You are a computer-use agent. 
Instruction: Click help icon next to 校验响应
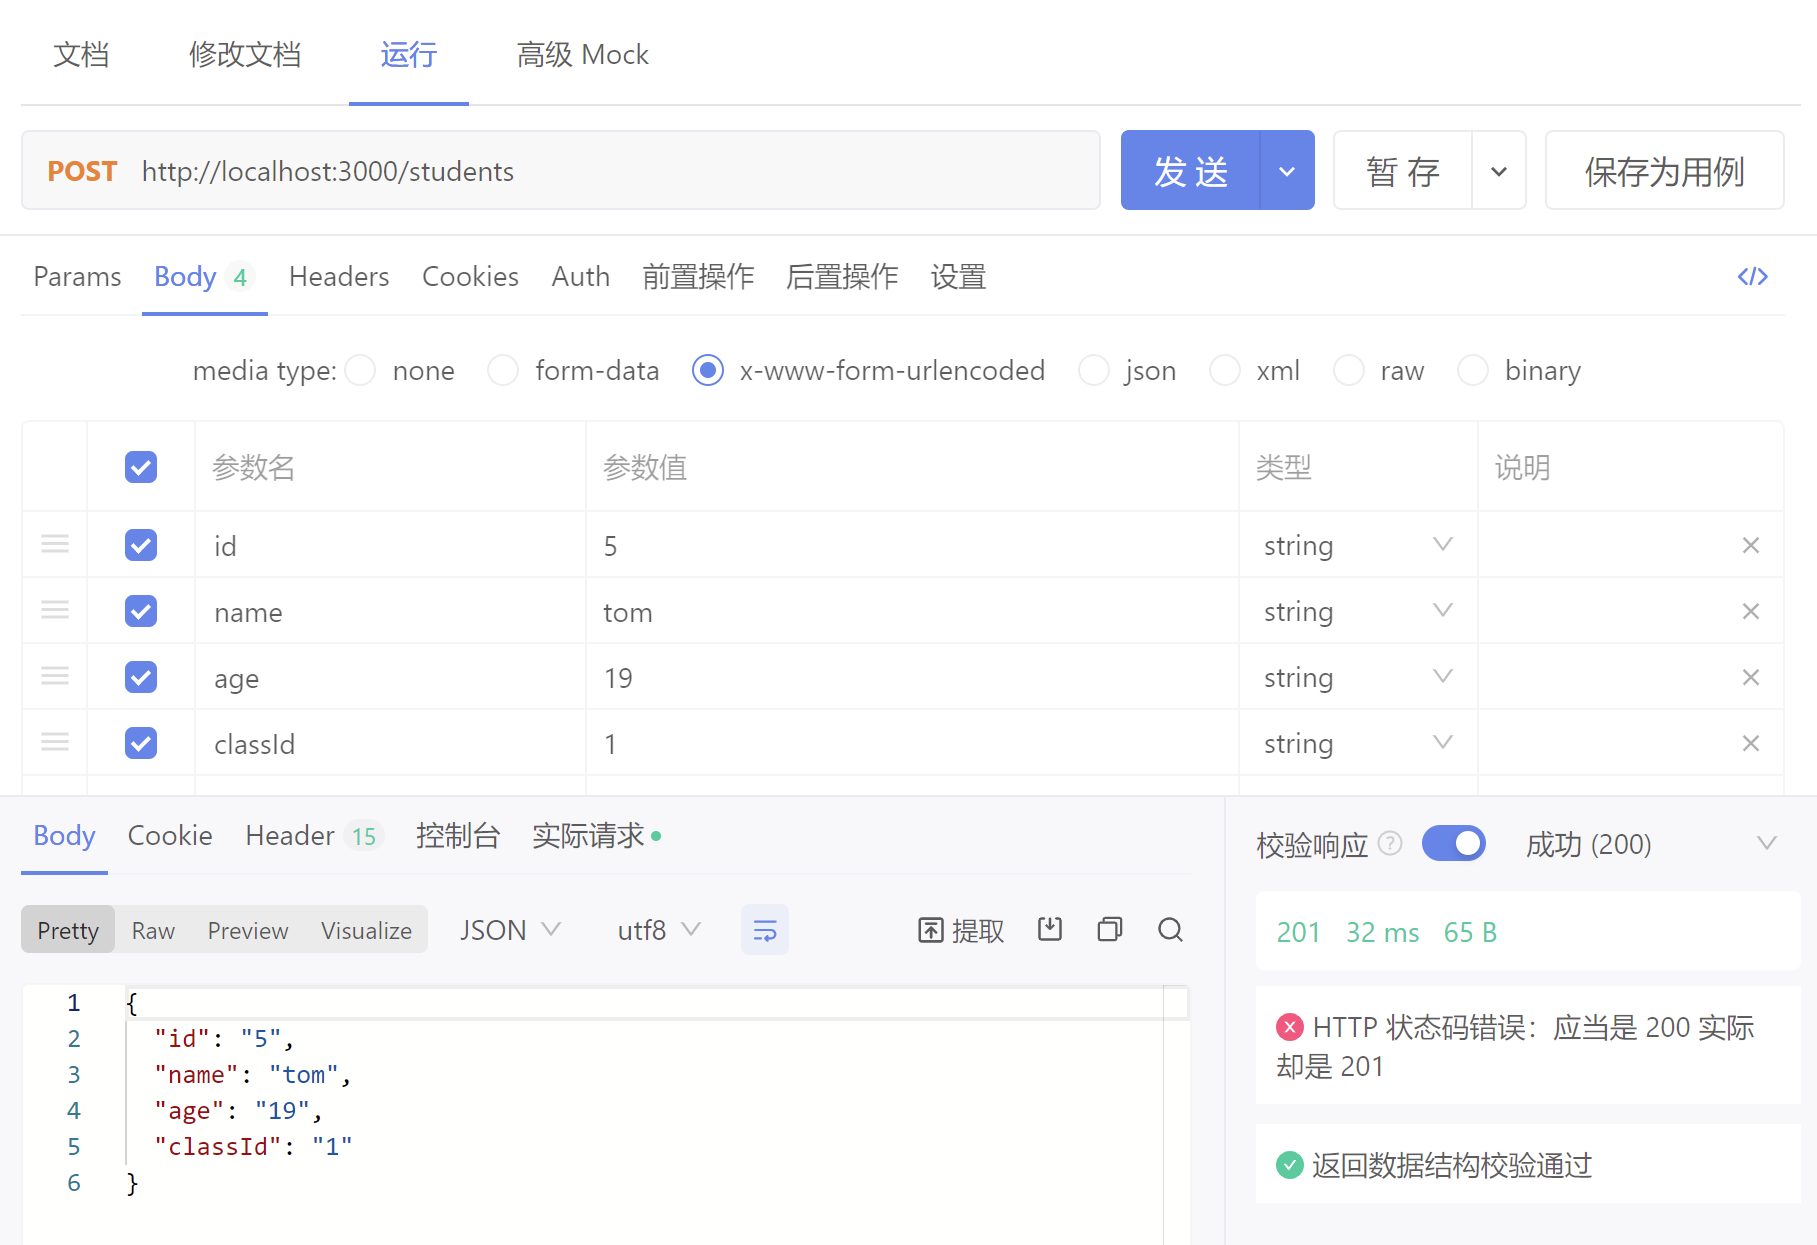coord(1390,844)
